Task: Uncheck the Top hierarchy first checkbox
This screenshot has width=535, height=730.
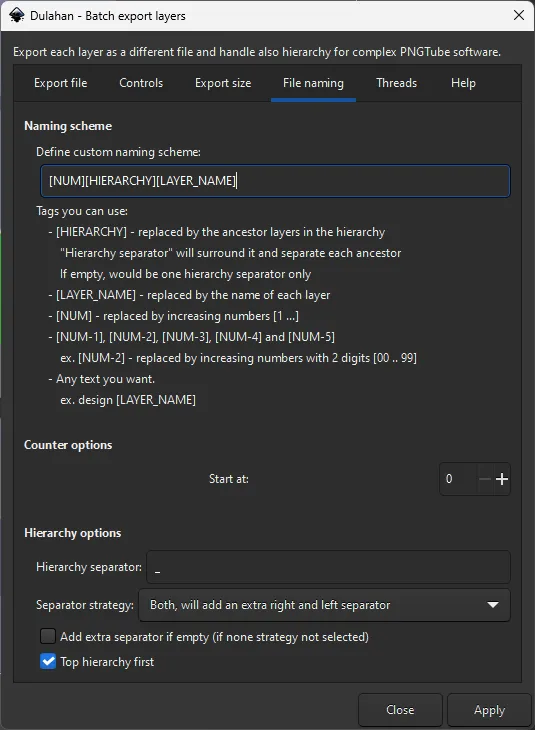Action: pos(48,661)
